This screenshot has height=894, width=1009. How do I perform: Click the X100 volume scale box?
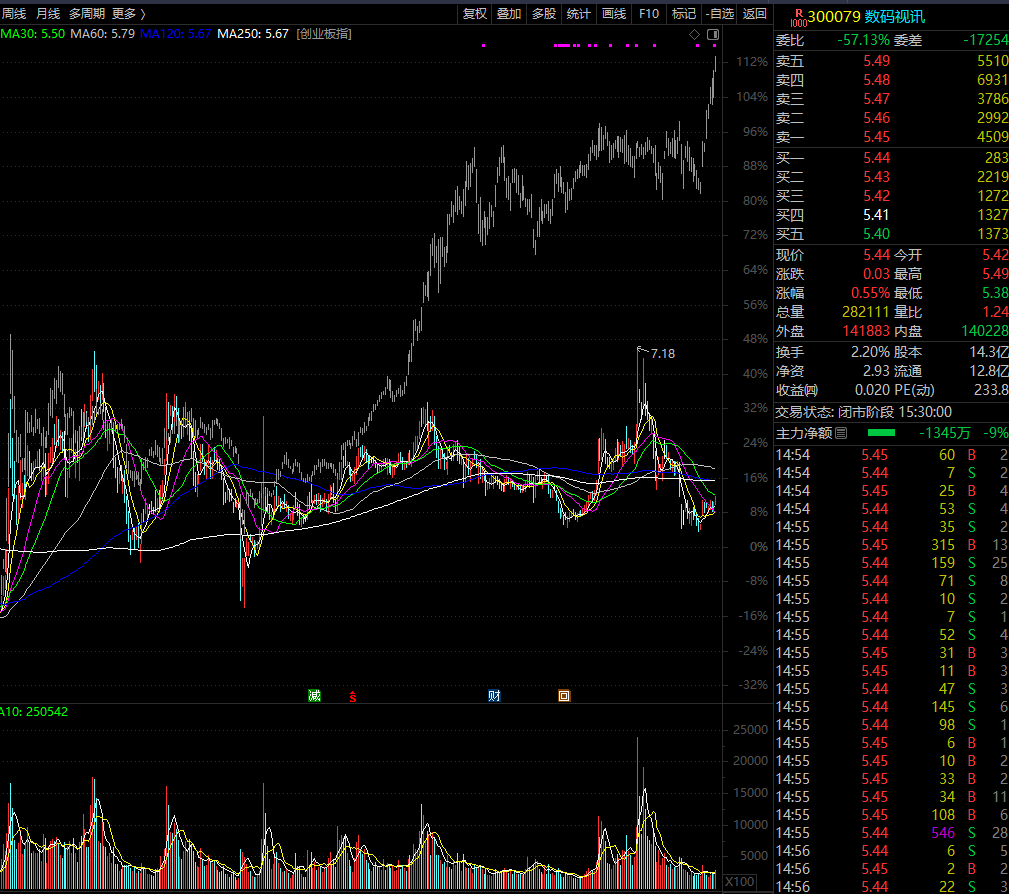click(739, 882)
